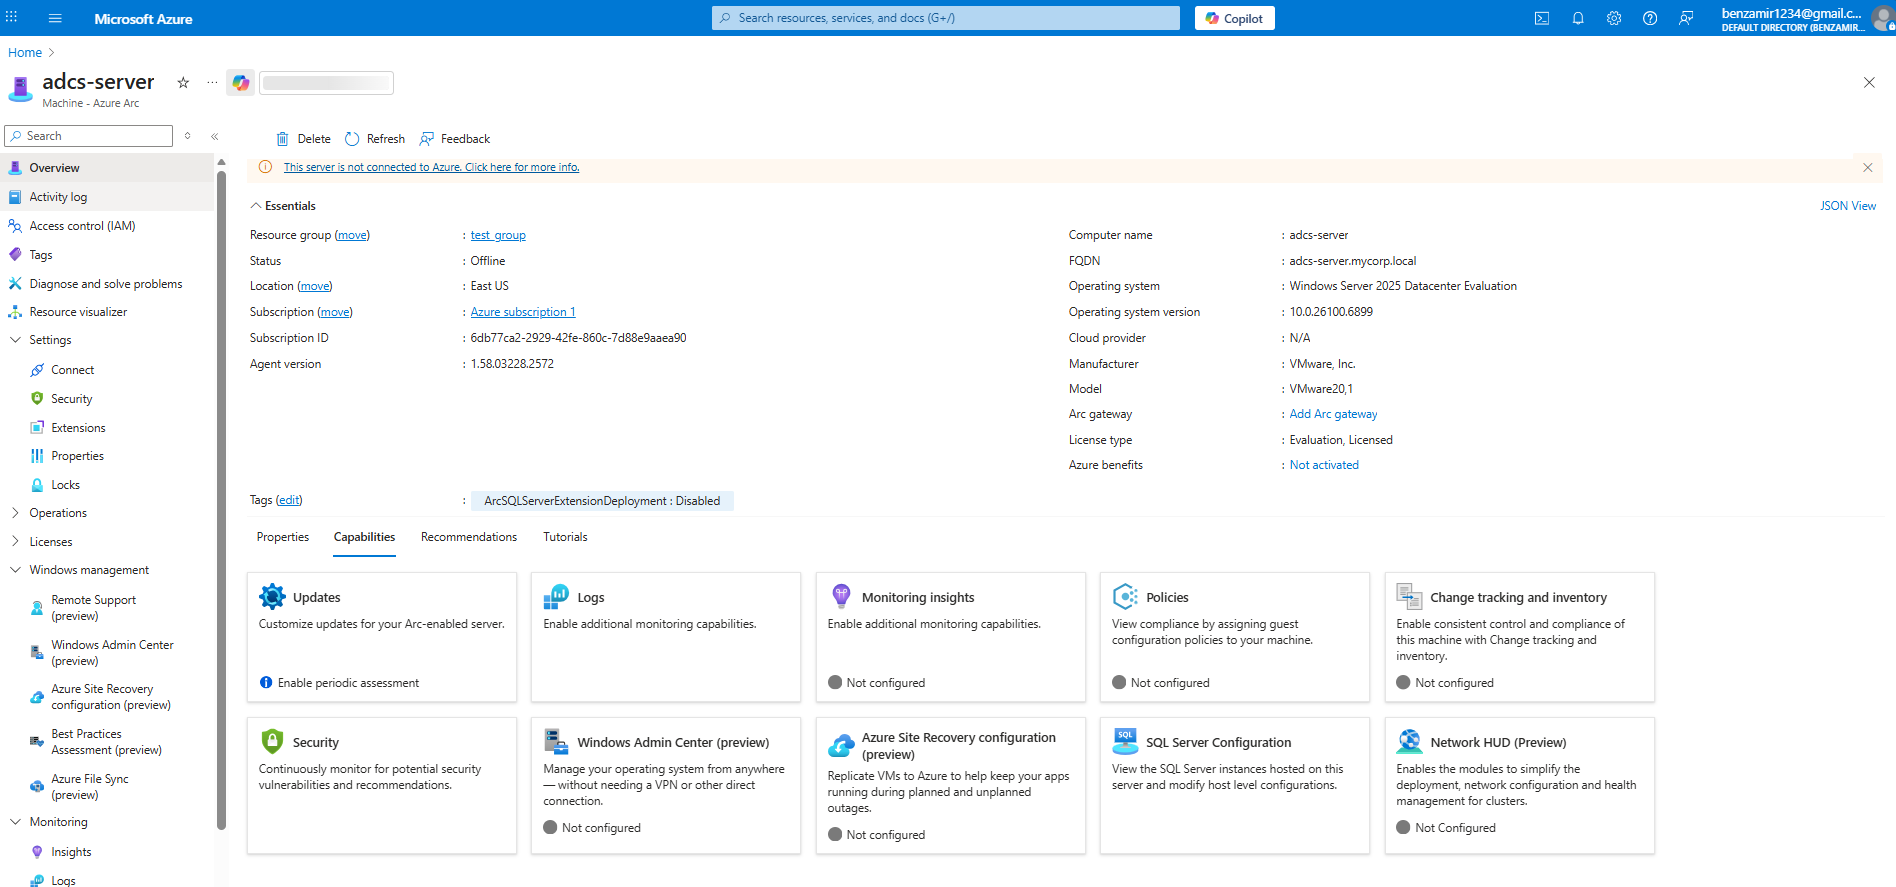Screen dimensions: 1896x887
Task: Dismiss the not connected warning banner
Action: point(1867,168)
